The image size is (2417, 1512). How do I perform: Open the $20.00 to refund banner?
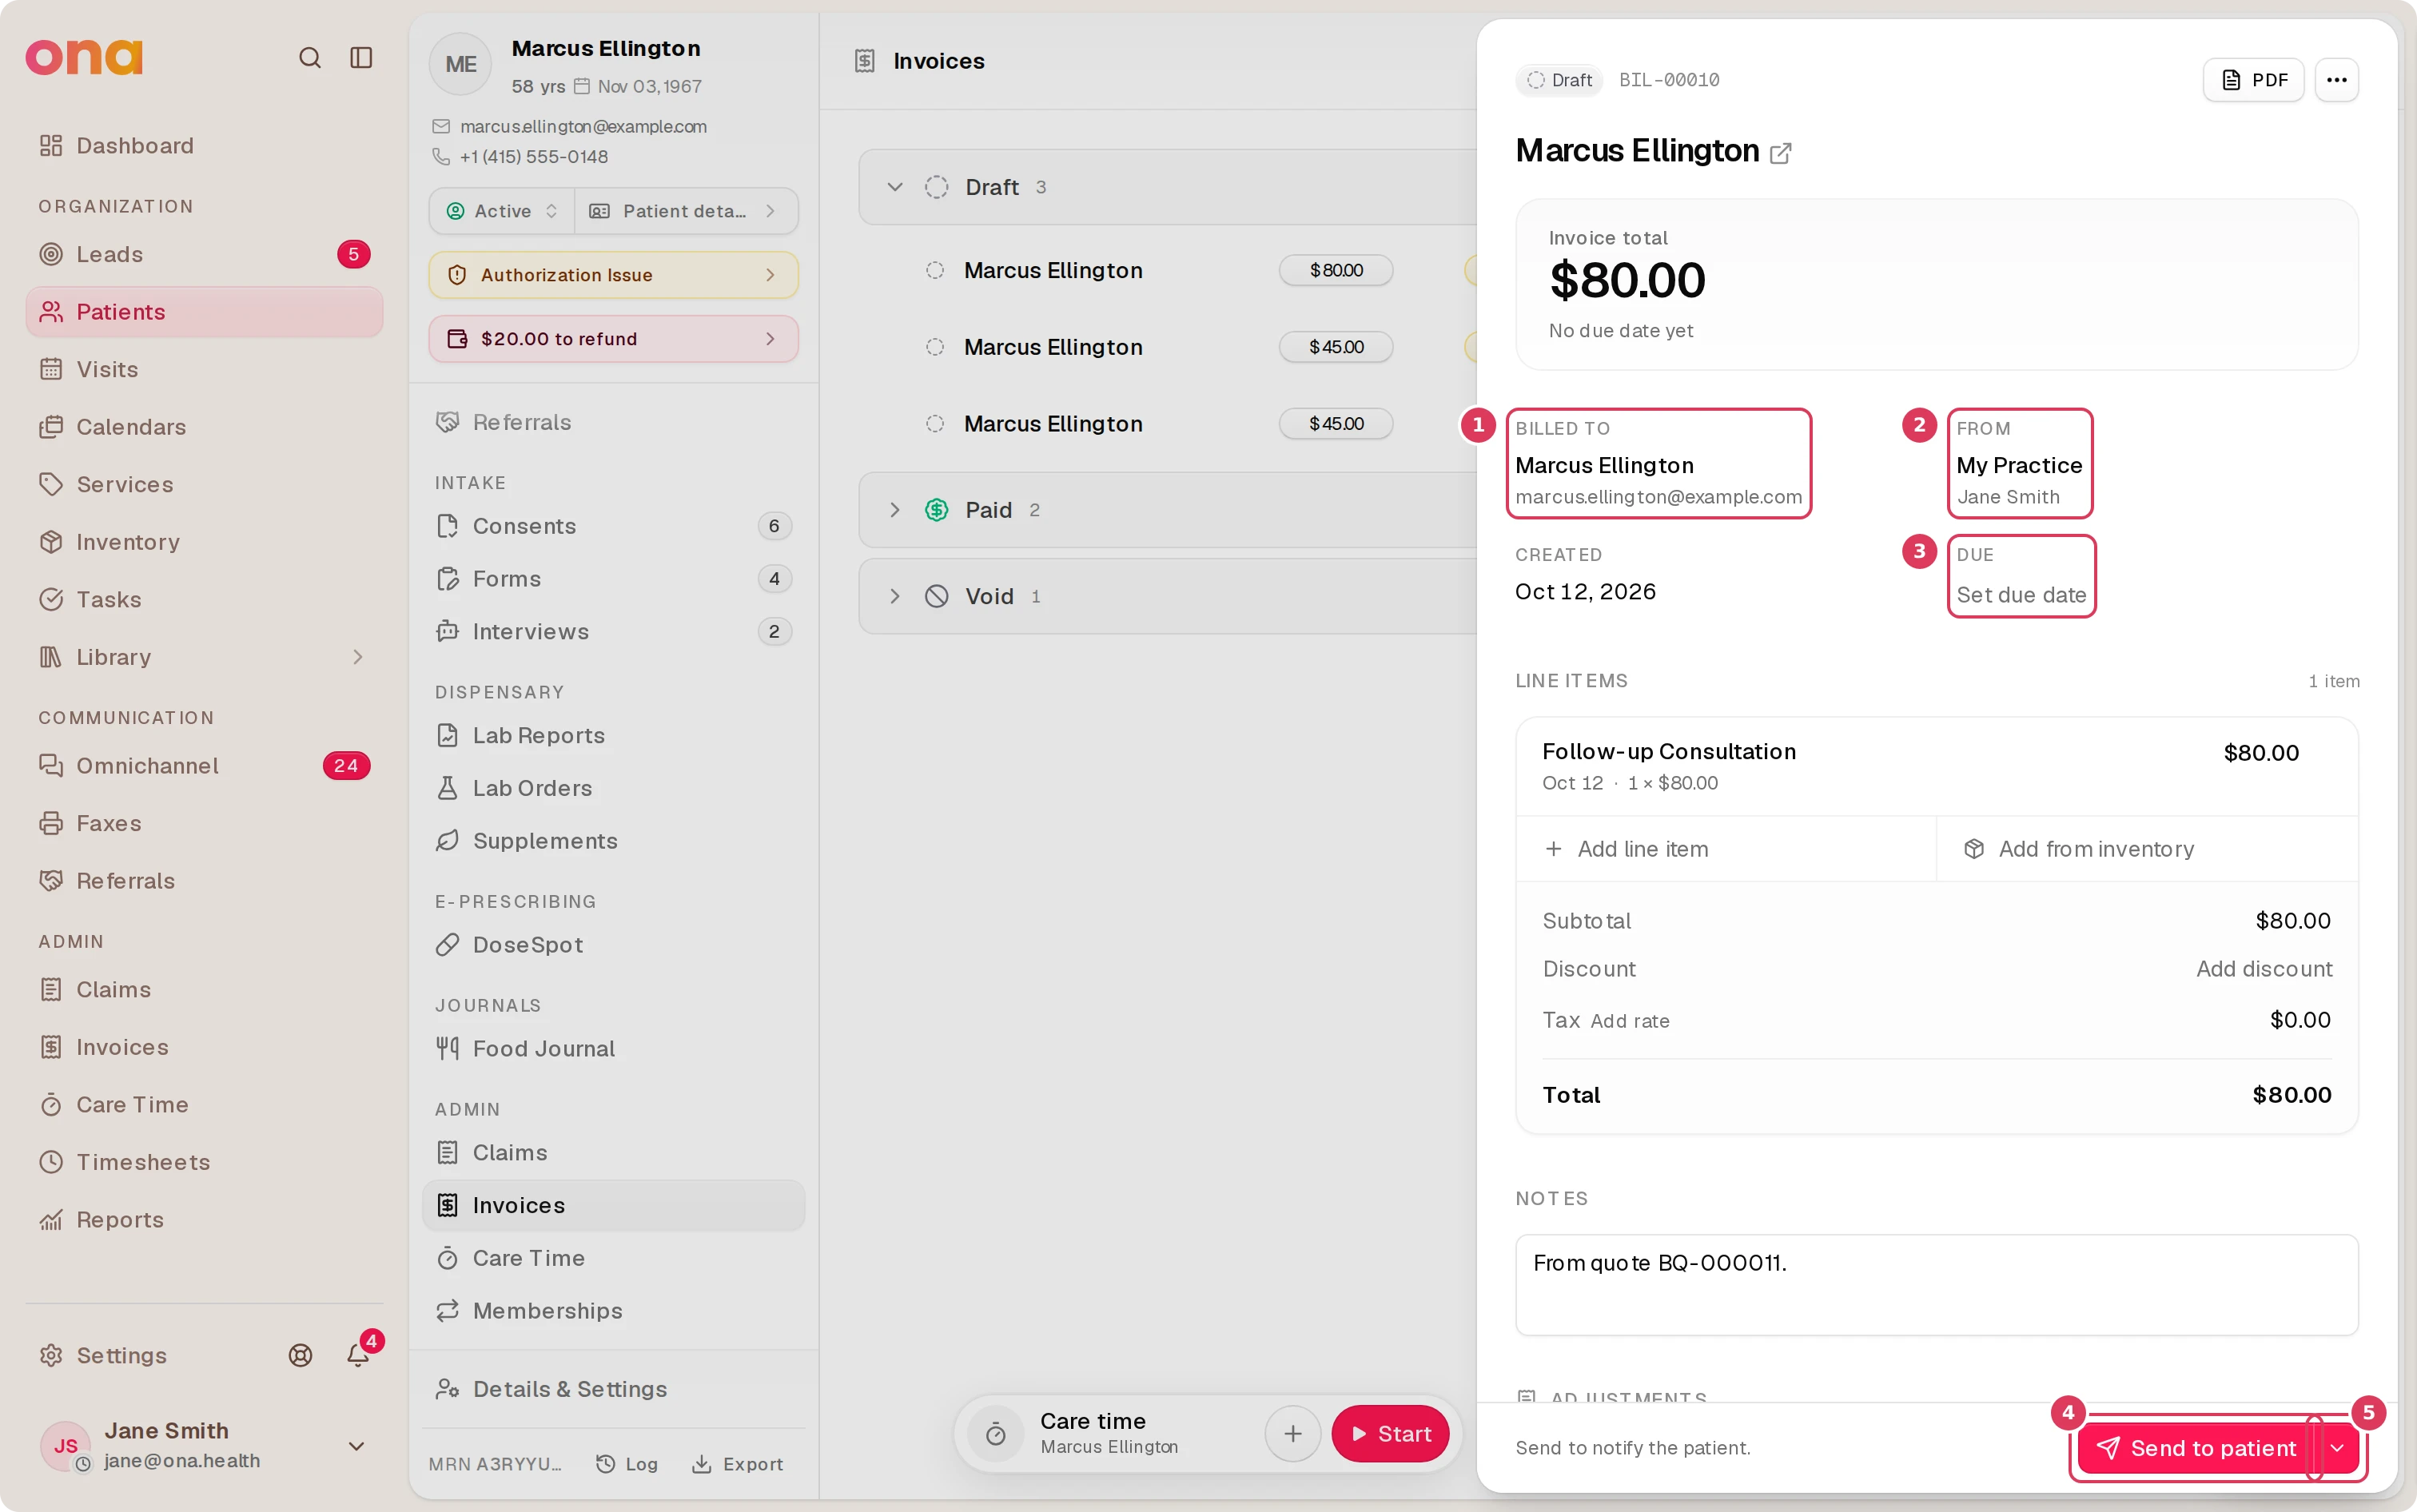[614, 339]
